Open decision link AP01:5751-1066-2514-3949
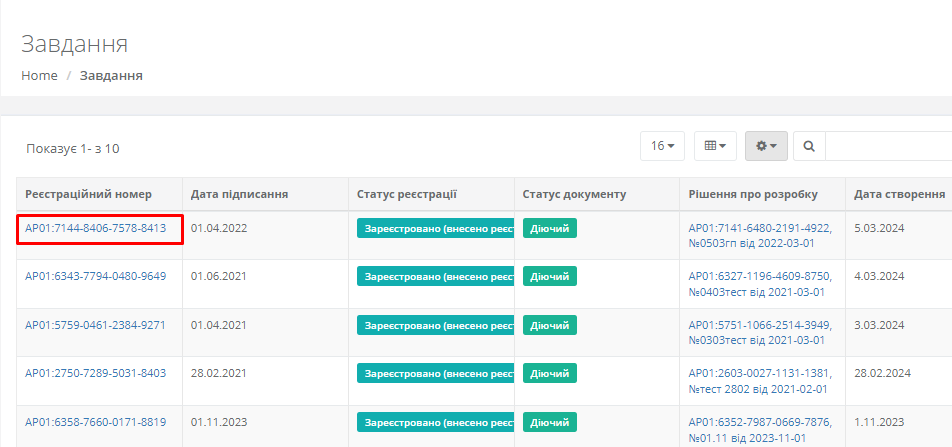 coord(759,325)
